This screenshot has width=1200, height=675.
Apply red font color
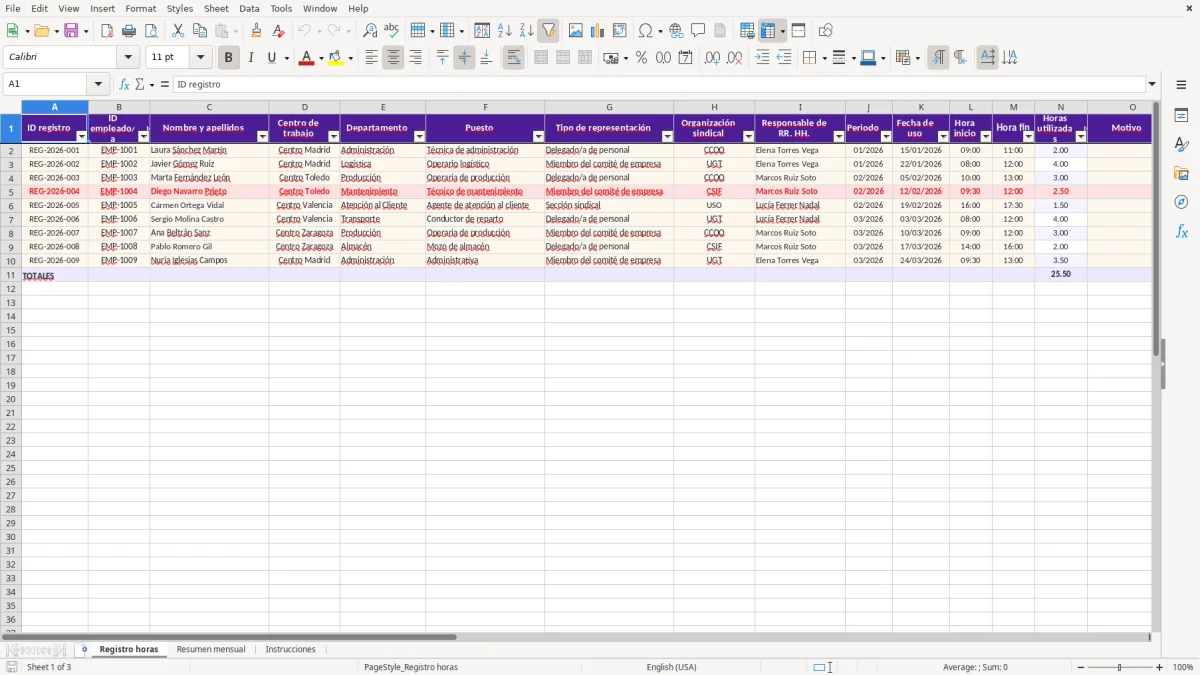tap(306, 58)
